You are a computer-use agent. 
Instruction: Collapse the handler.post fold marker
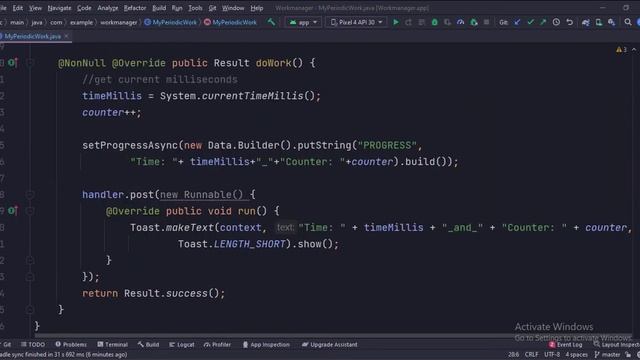coord(30,194)
